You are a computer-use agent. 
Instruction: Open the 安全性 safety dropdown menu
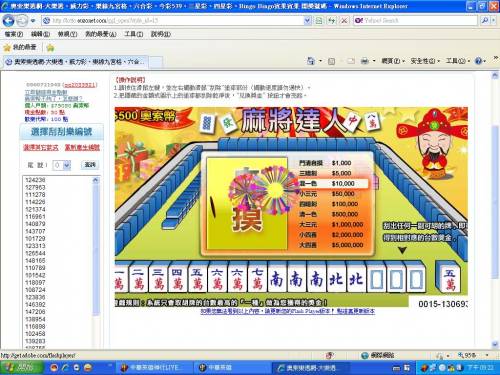pos(425,61)
